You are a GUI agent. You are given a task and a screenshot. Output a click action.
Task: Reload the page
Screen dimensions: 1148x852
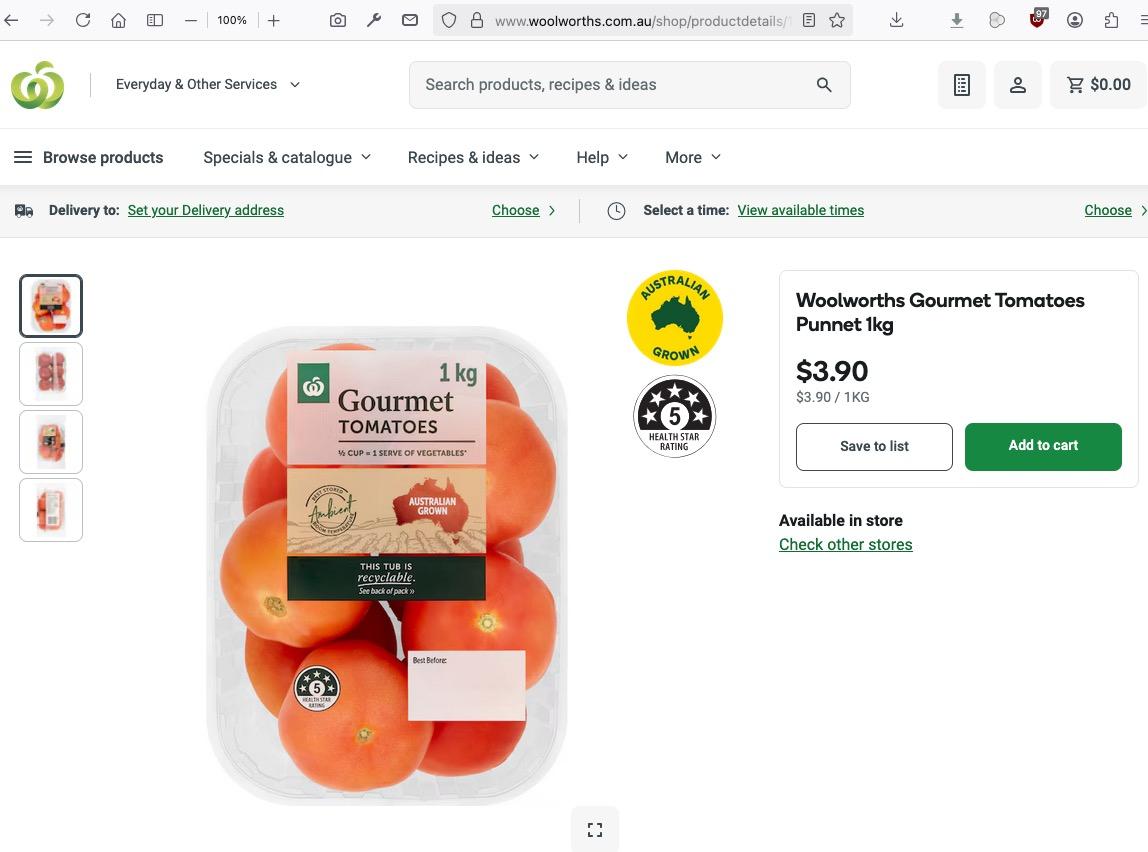[x=83, y=20]
